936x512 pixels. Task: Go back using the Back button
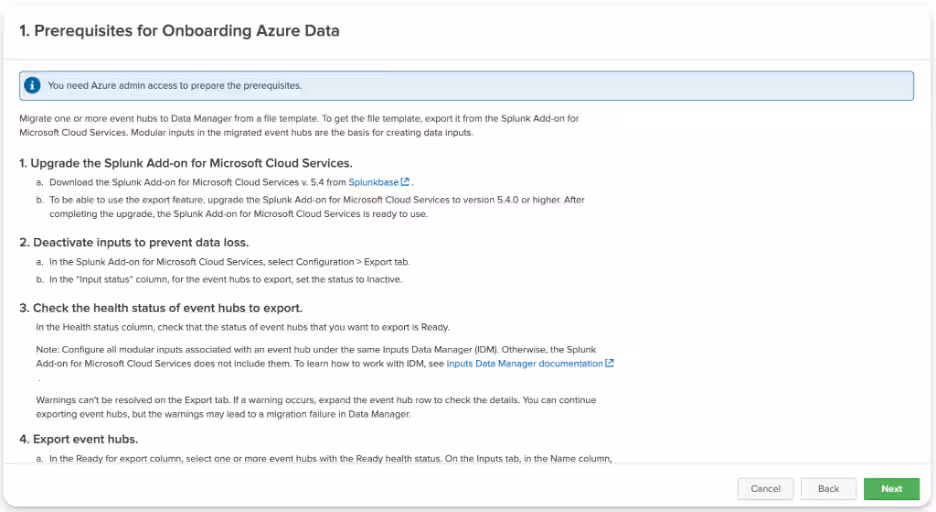[828, 489]
